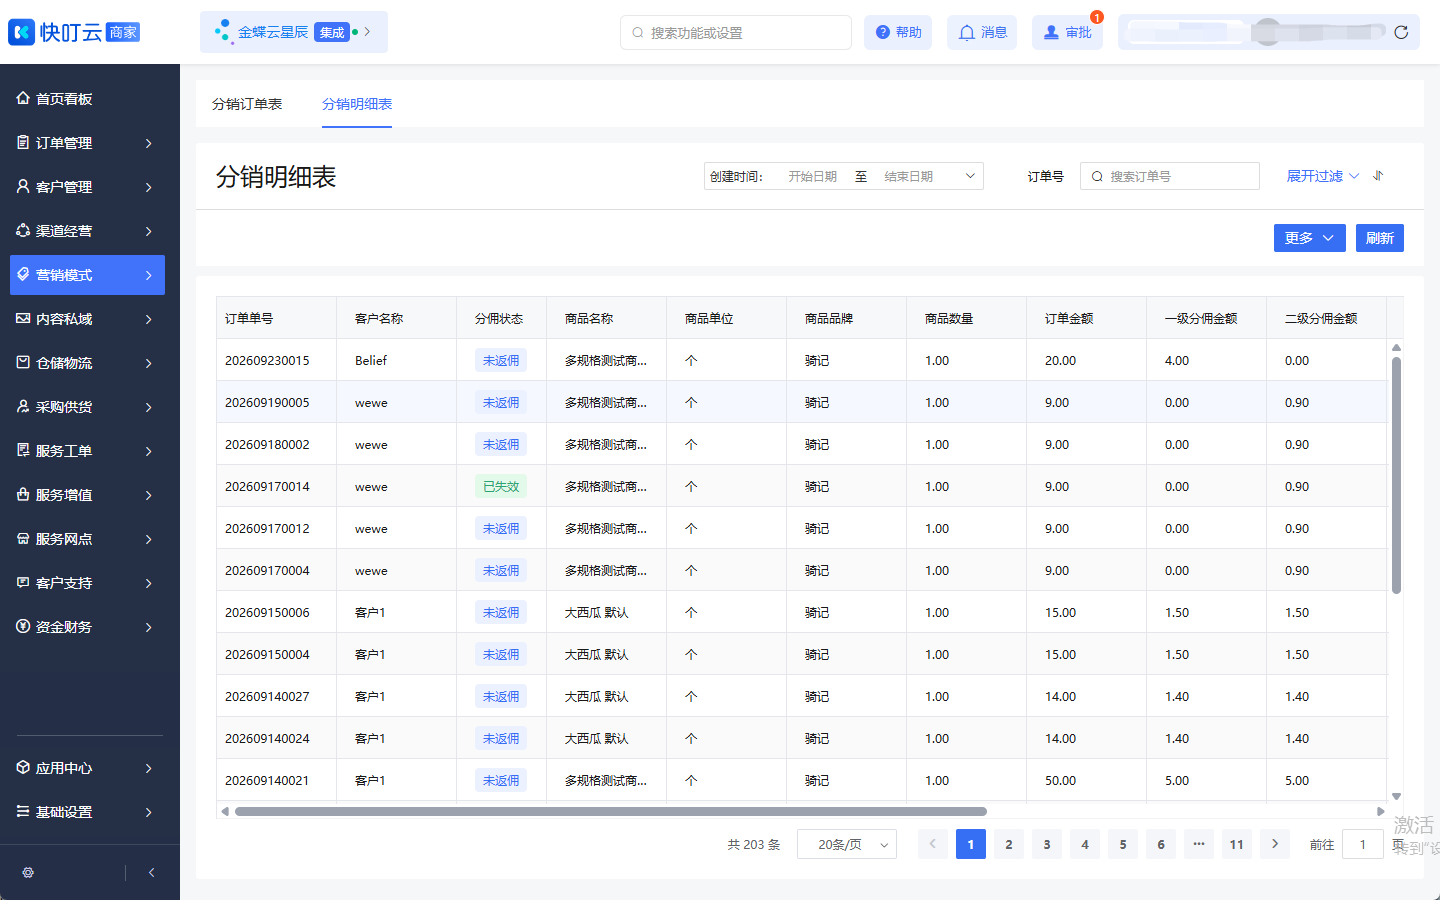Screen dimensions: 1440x900
Task: Click the refresh icon in top bar
Action: tap(1401, 32)
